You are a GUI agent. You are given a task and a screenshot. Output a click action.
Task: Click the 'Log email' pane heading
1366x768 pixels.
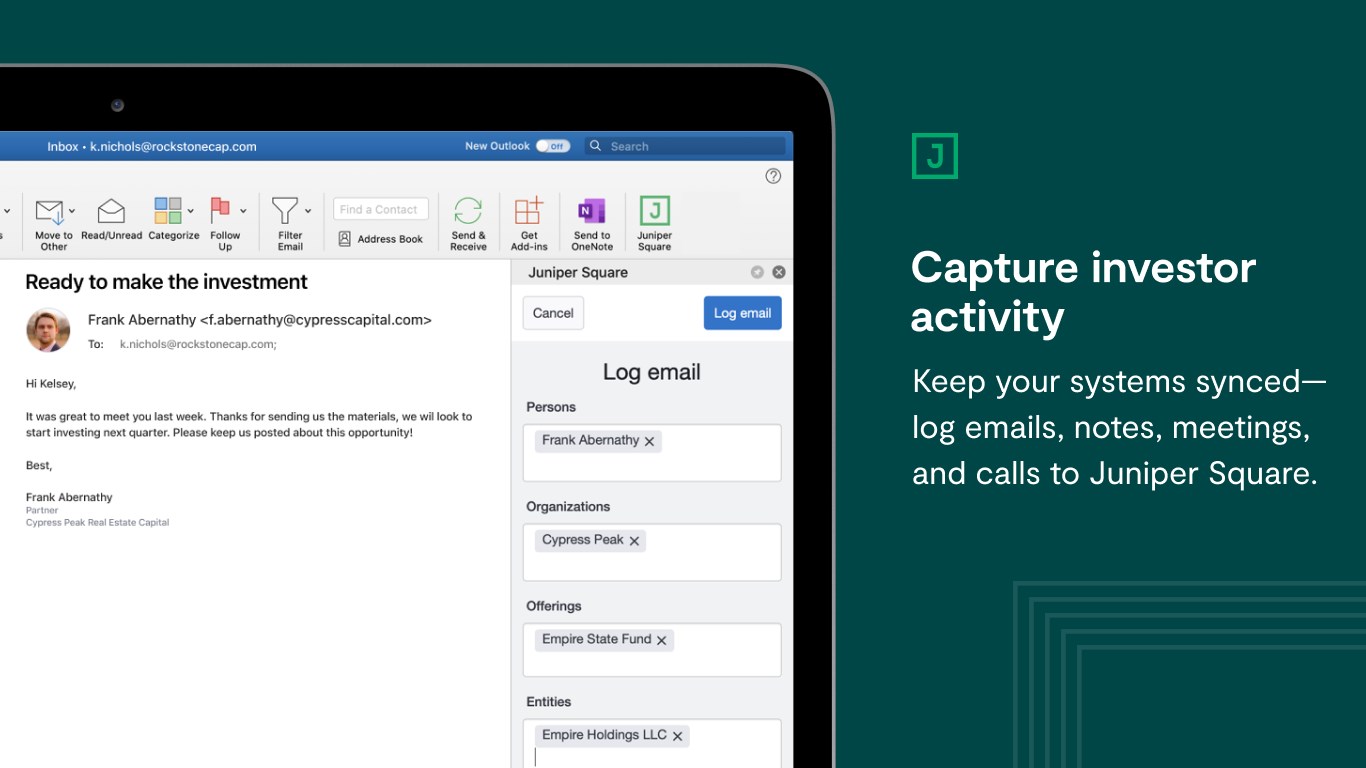[x=652, y=372]
